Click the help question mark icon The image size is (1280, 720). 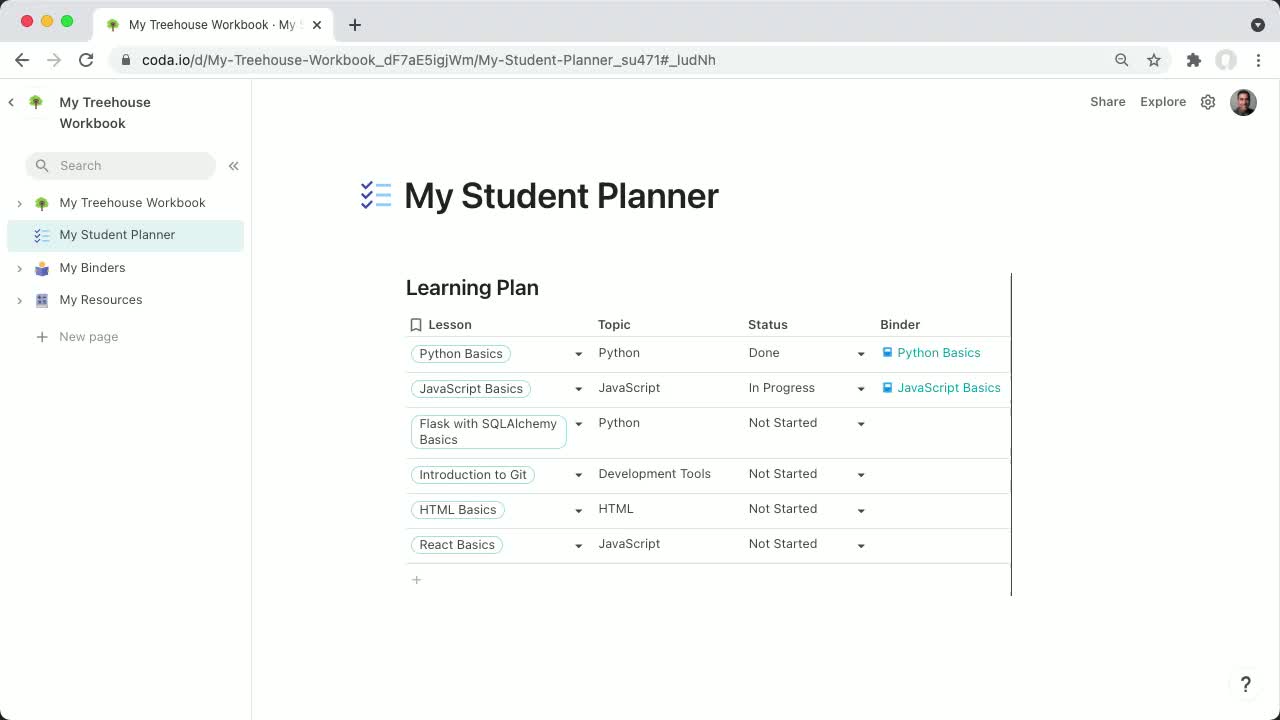click(x=1245, y=684)
